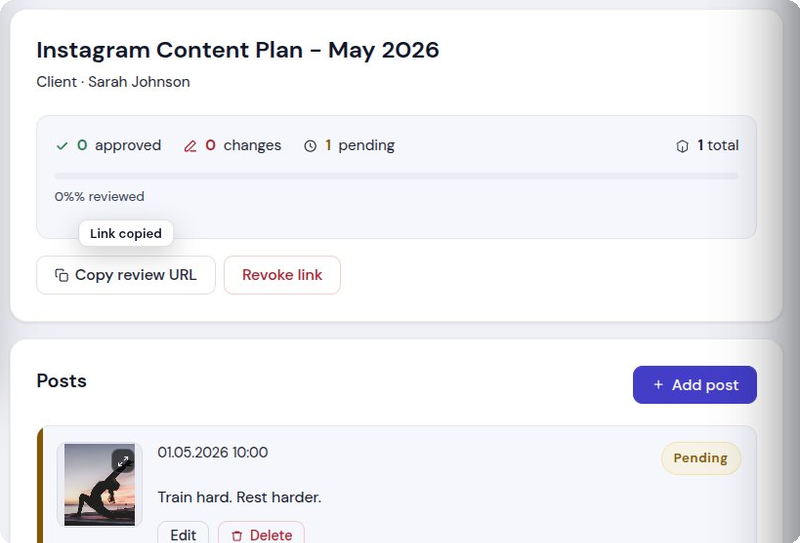
Task: Click the 0 approved count
Action: click(x=119, y=145)
